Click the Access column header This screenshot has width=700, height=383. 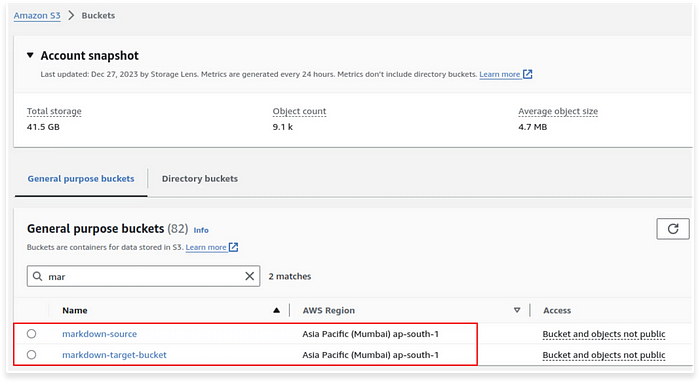(x=557, y=310)
